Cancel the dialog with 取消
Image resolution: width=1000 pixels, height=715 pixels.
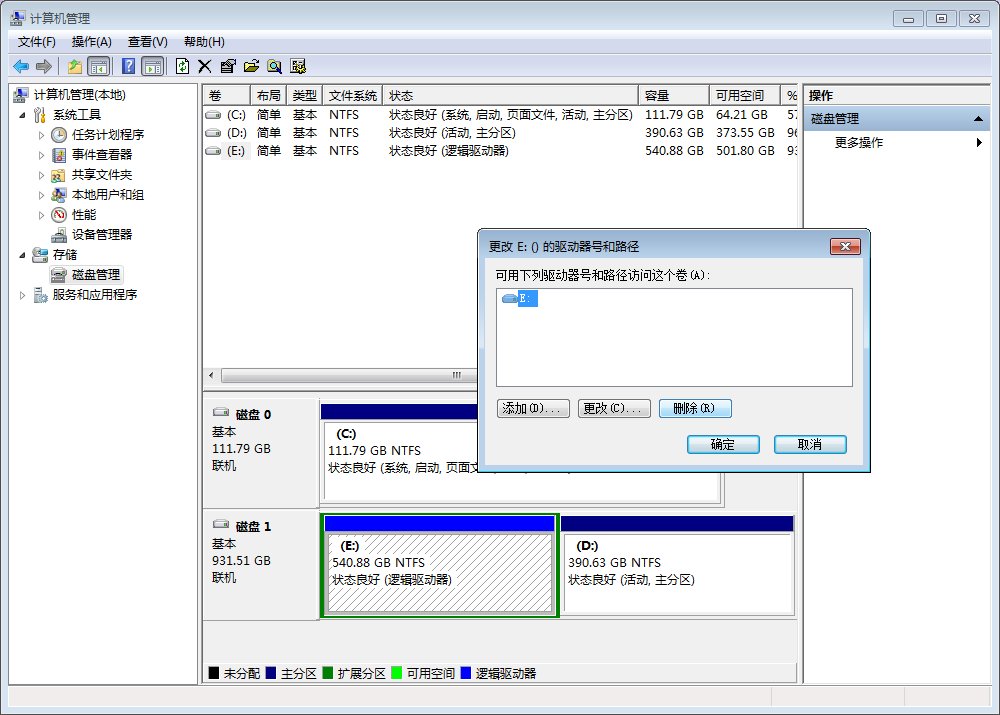[810, 445]
